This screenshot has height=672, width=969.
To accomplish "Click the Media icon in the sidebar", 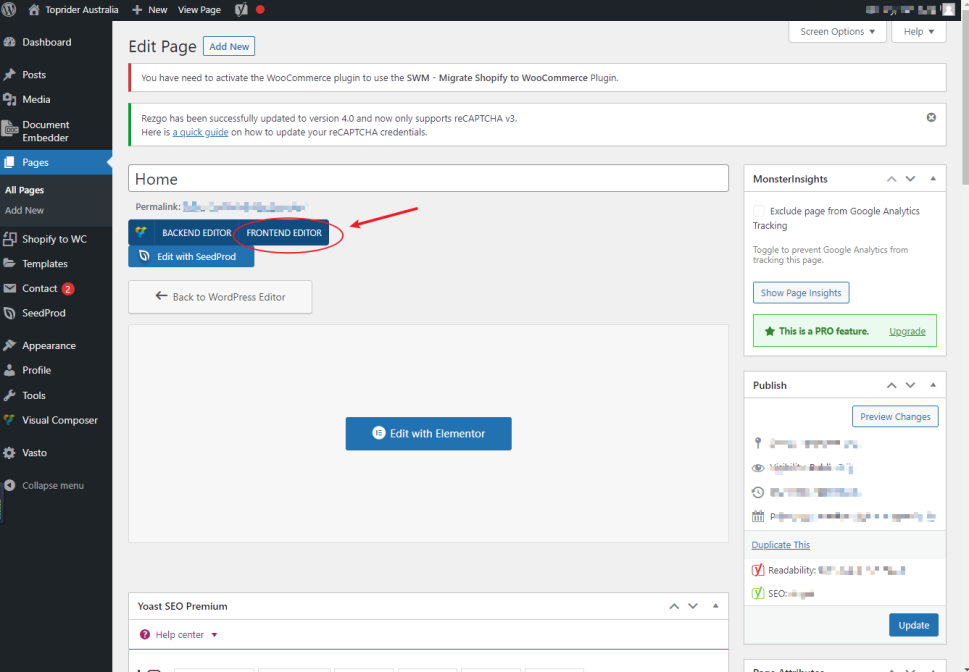I will [9, 100].
